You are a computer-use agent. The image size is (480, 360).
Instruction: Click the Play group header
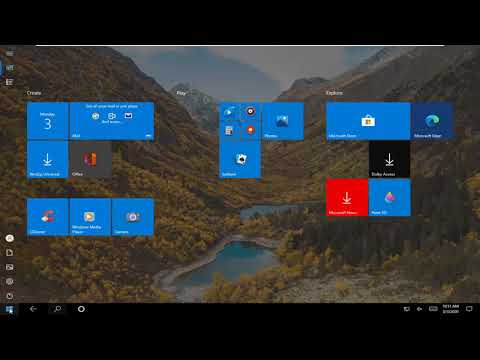[181, 93]
